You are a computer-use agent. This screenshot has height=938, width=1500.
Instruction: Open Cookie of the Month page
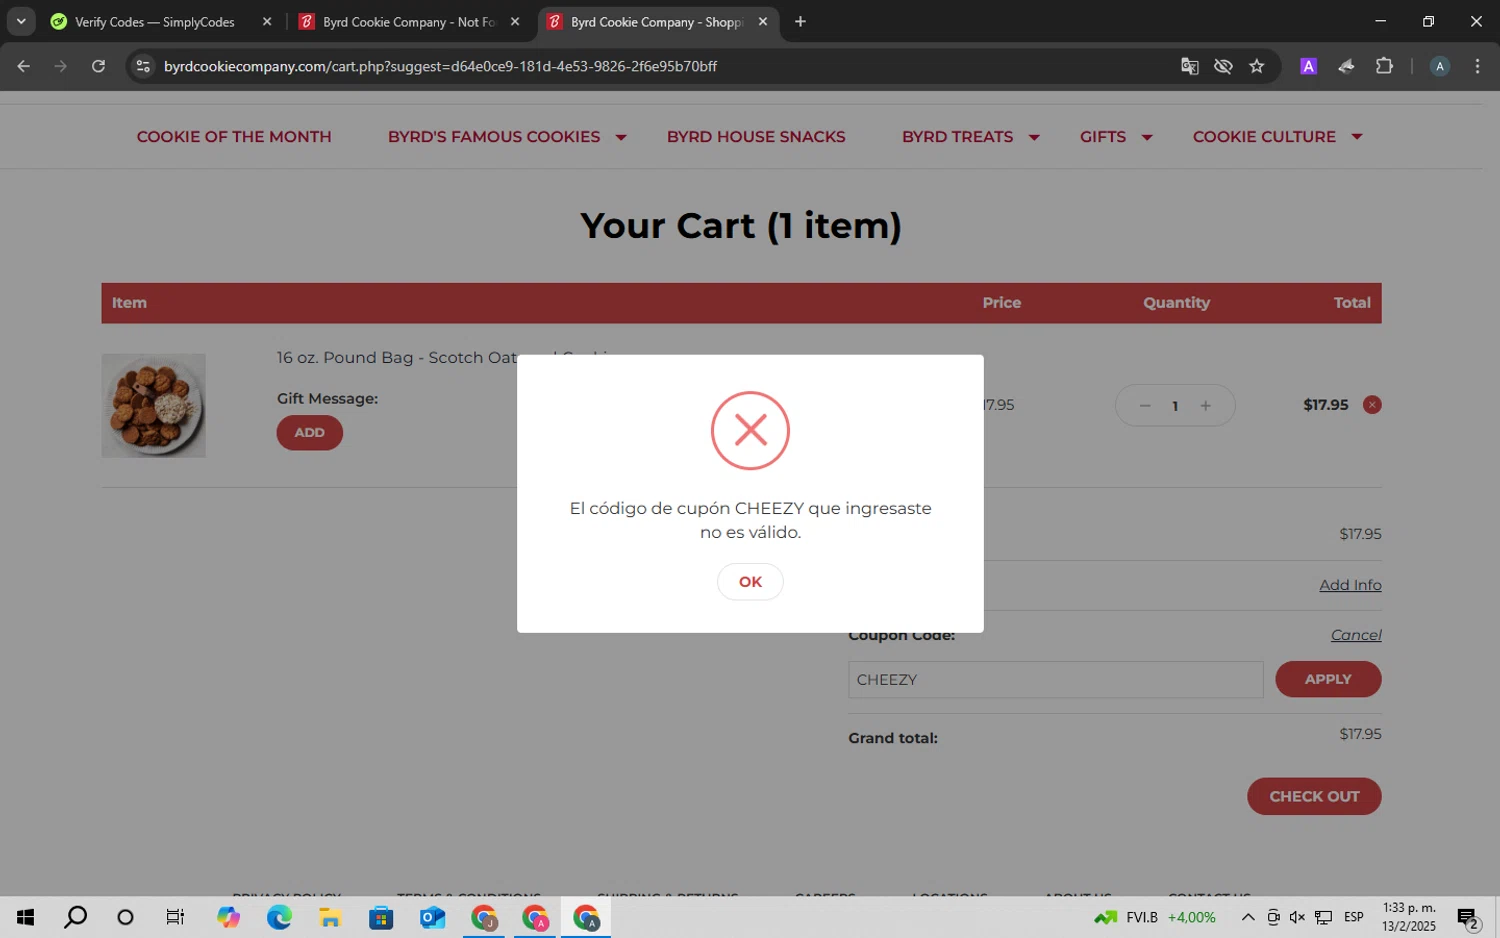click(234, 137)
